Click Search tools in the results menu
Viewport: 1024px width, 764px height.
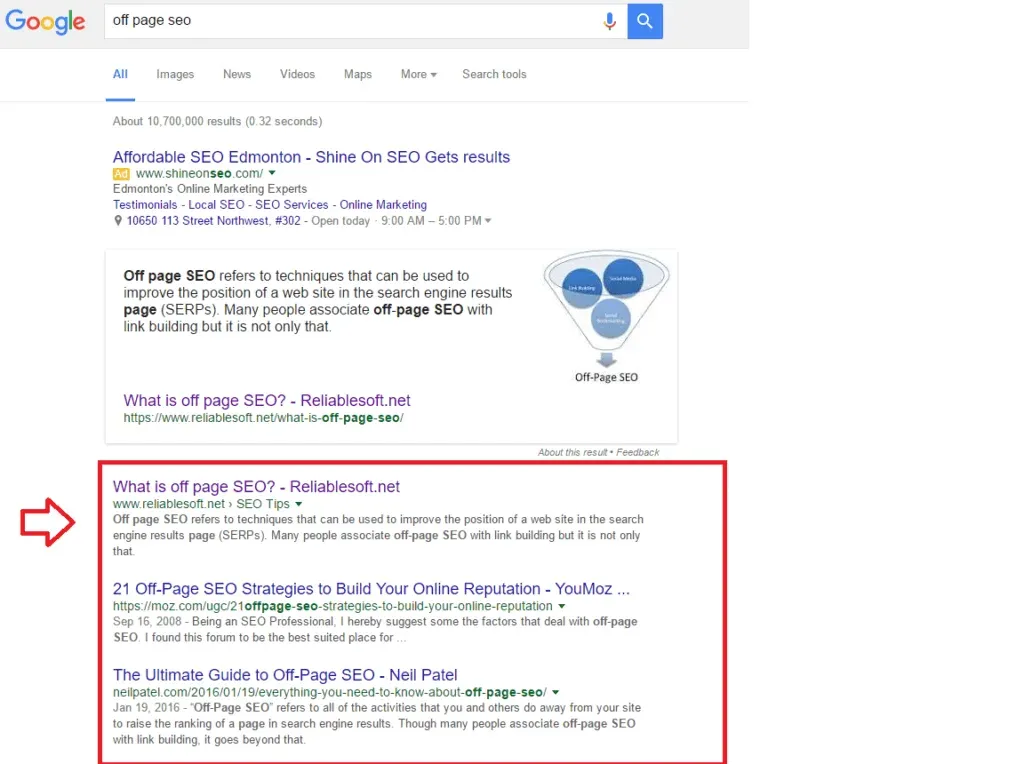click(494, 74)
